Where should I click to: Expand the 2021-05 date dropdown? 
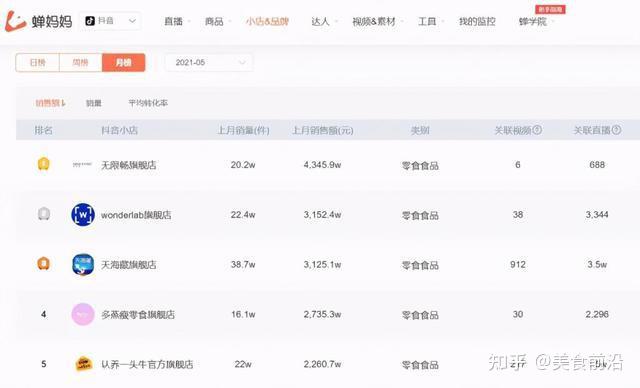[209, 62]
